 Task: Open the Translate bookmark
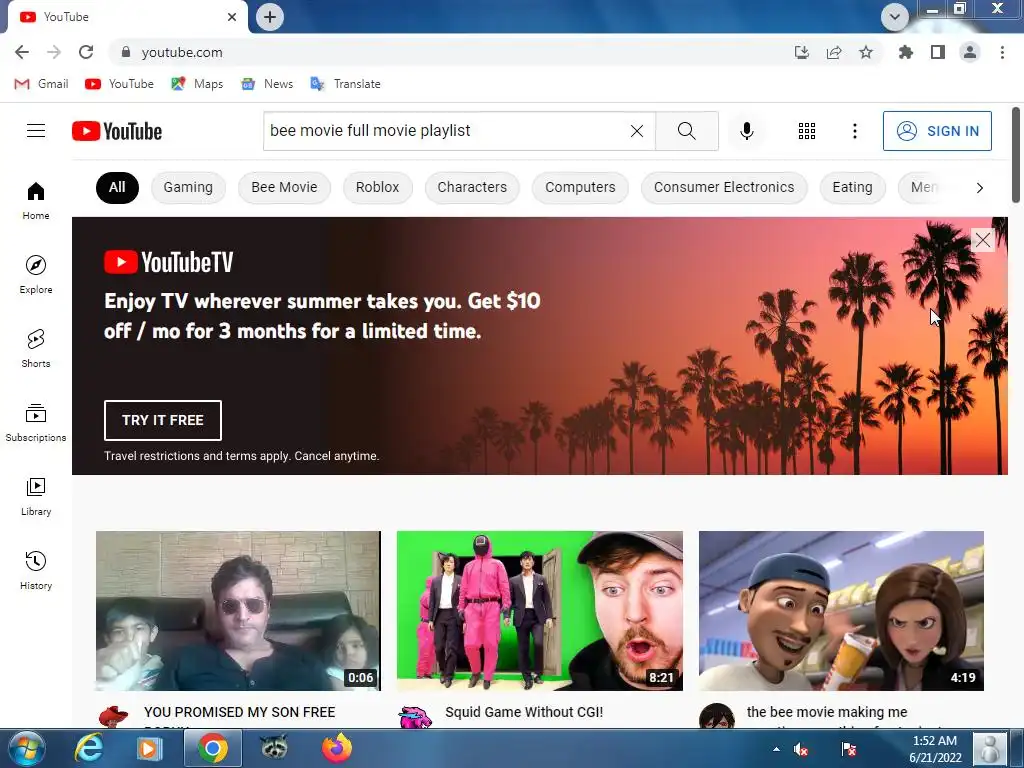[345, 84]
